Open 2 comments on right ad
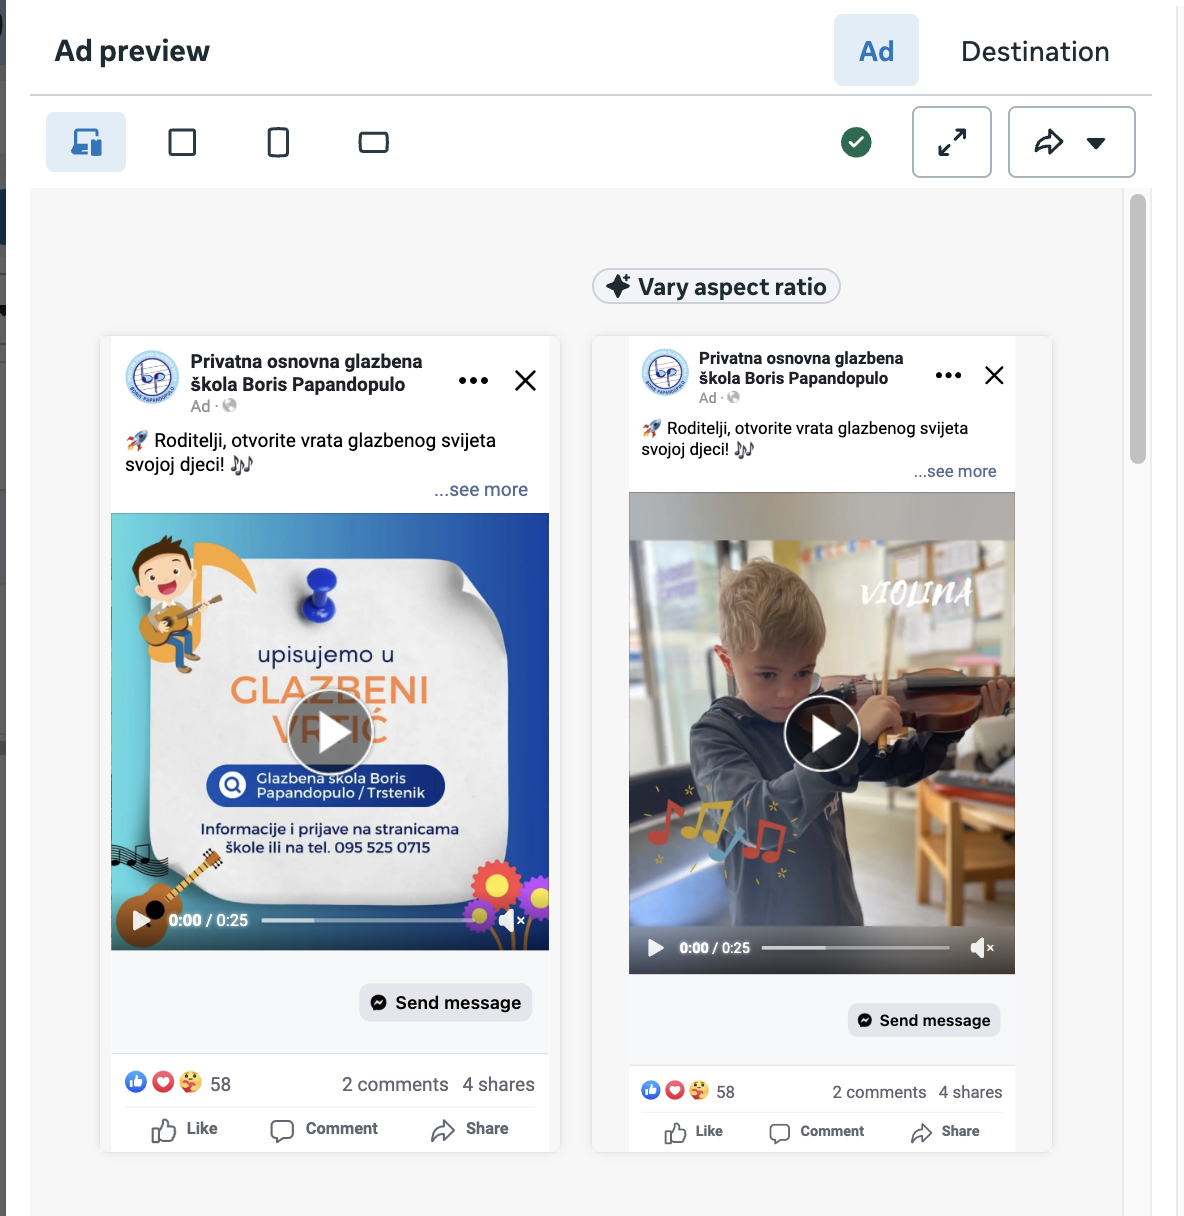1184x1216 pixels. pyautogui.click(x=879, y=1092)
